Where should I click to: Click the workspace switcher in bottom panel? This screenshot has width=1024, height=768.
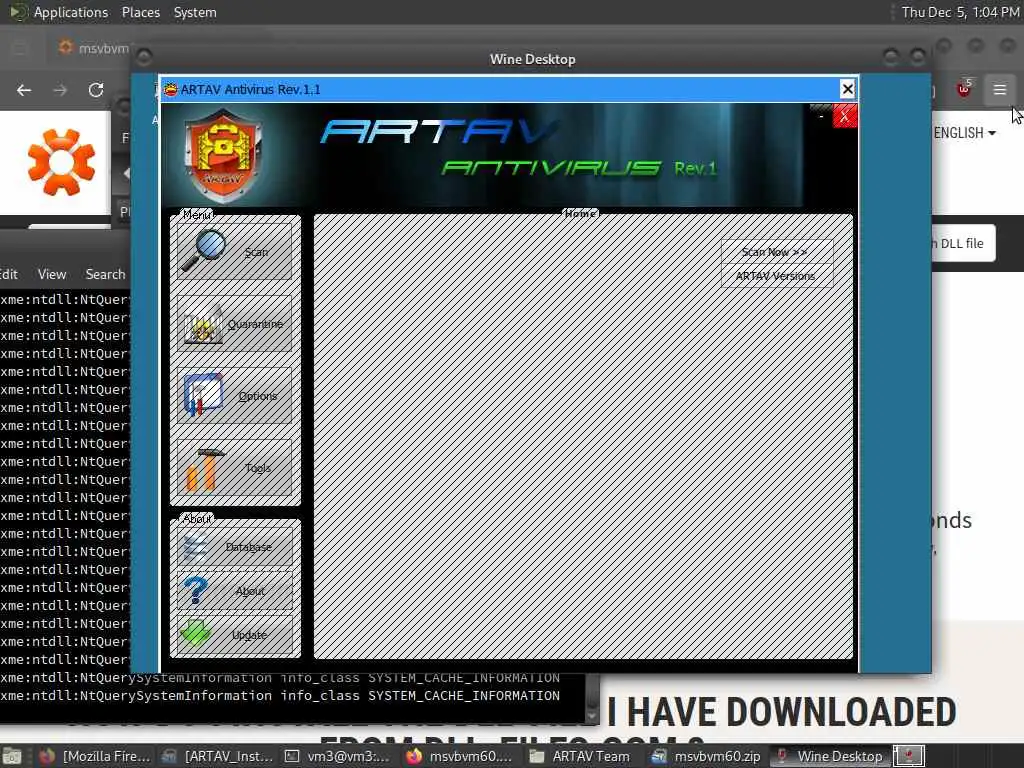point(908,756)
